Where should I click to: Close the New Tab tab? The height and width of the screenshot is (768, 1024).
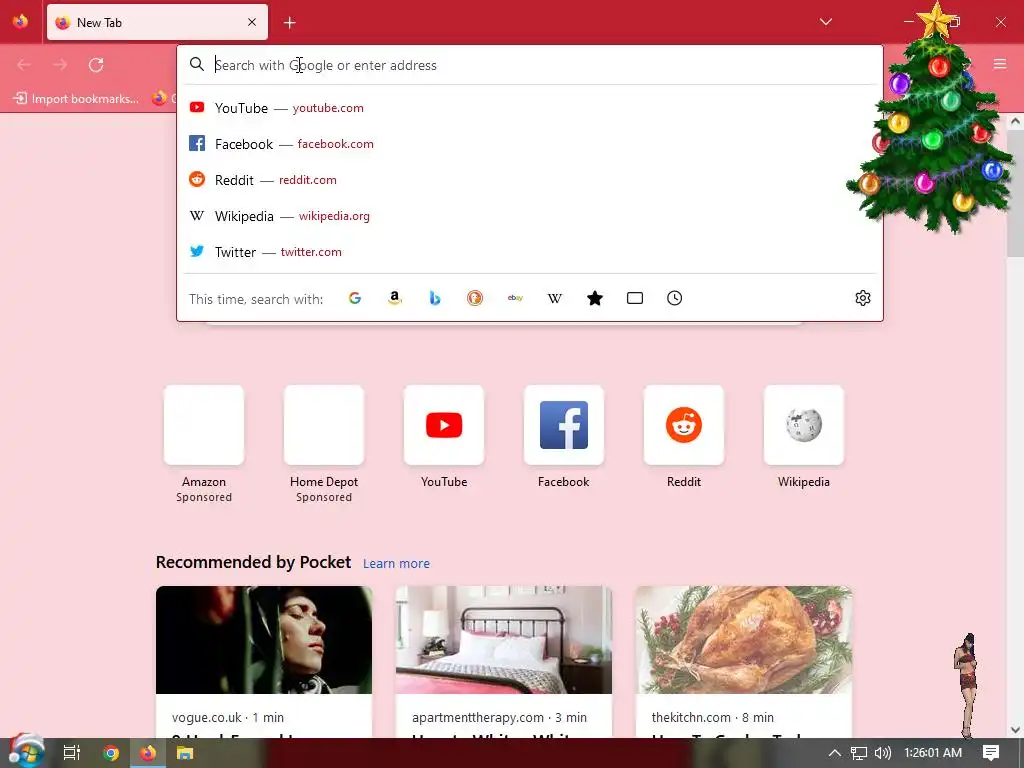[251, 22]
